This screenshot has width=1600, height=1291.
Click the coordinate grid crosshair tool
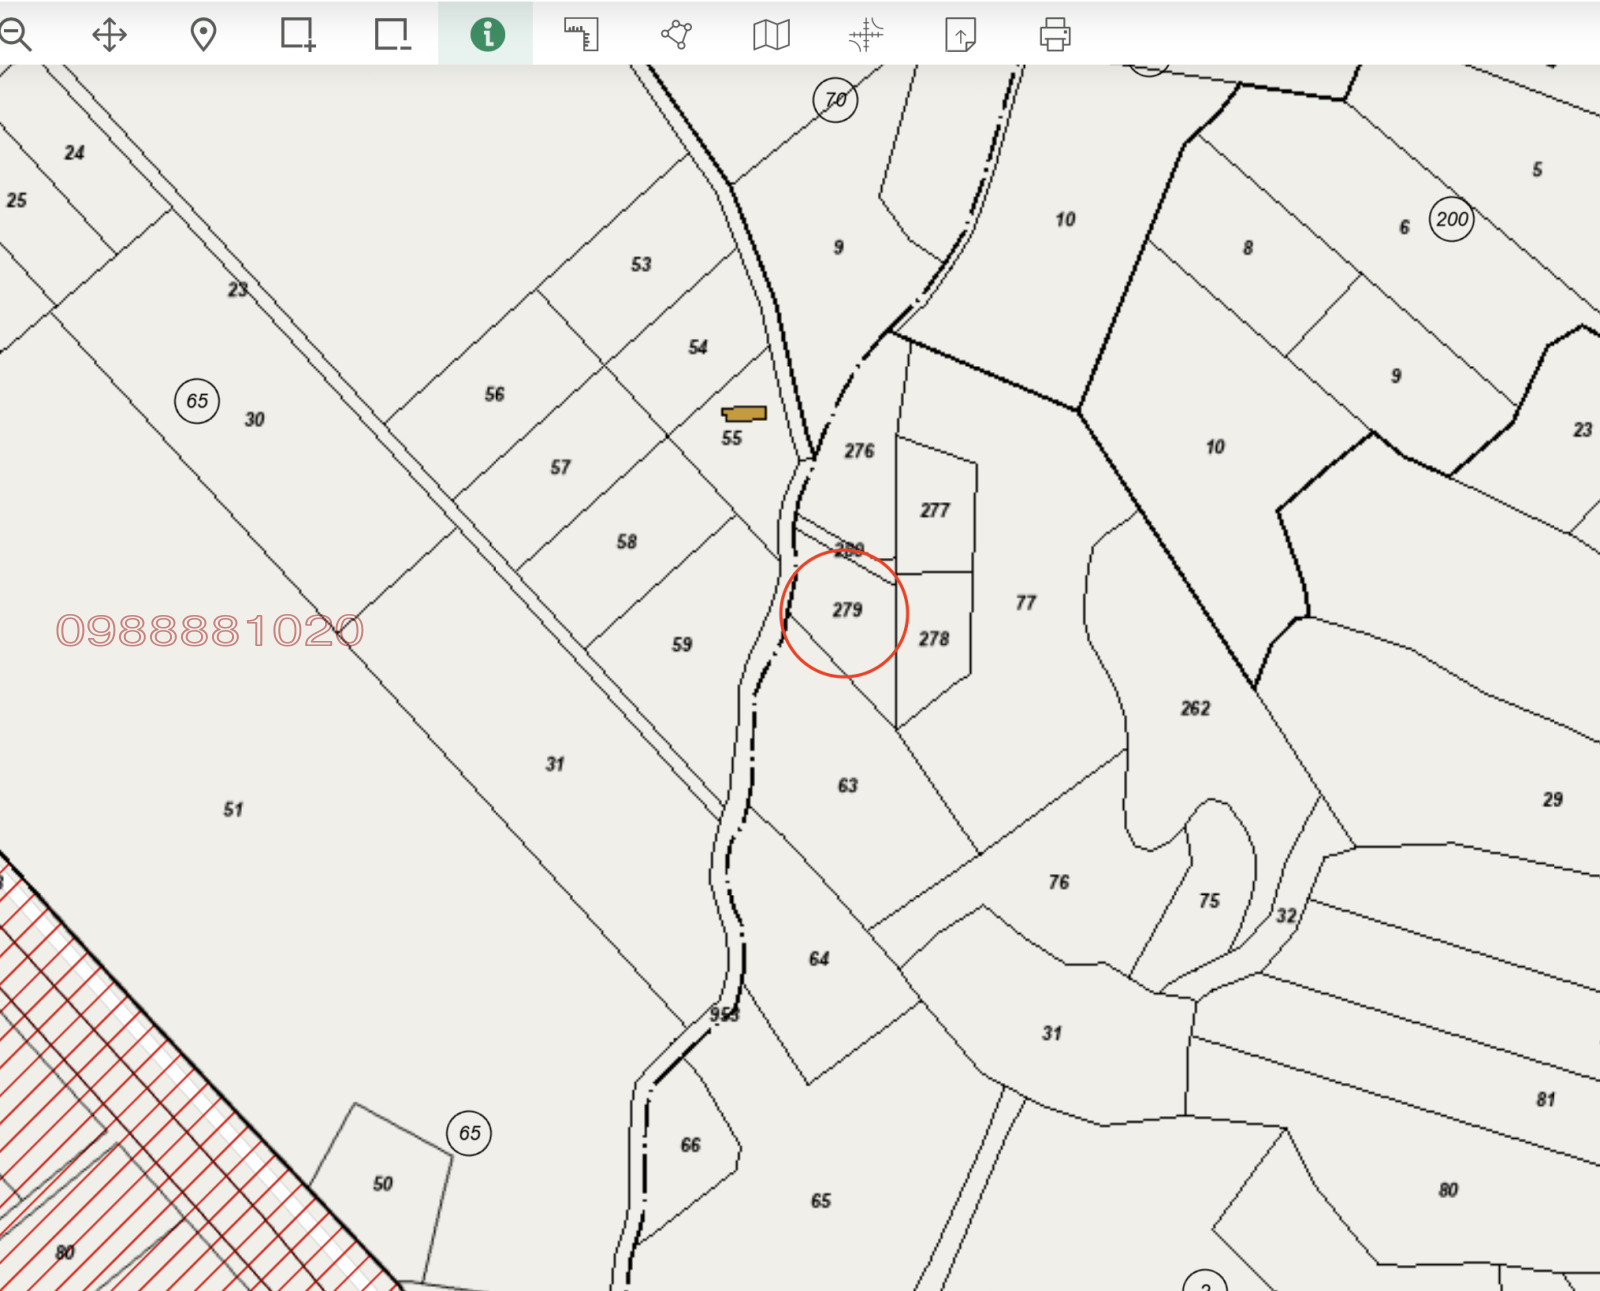(866, 35)
